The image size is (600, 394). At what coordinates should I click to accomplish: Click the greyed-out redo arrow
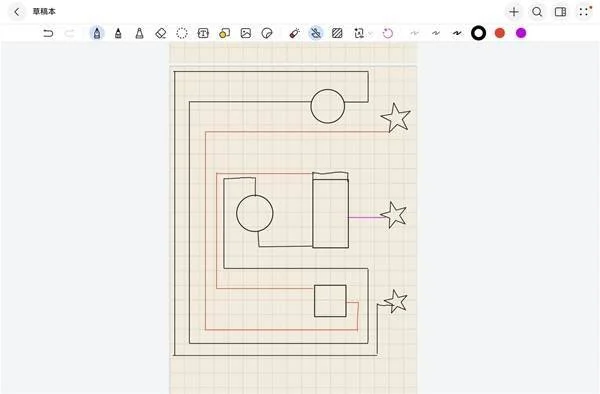[70, 33]
